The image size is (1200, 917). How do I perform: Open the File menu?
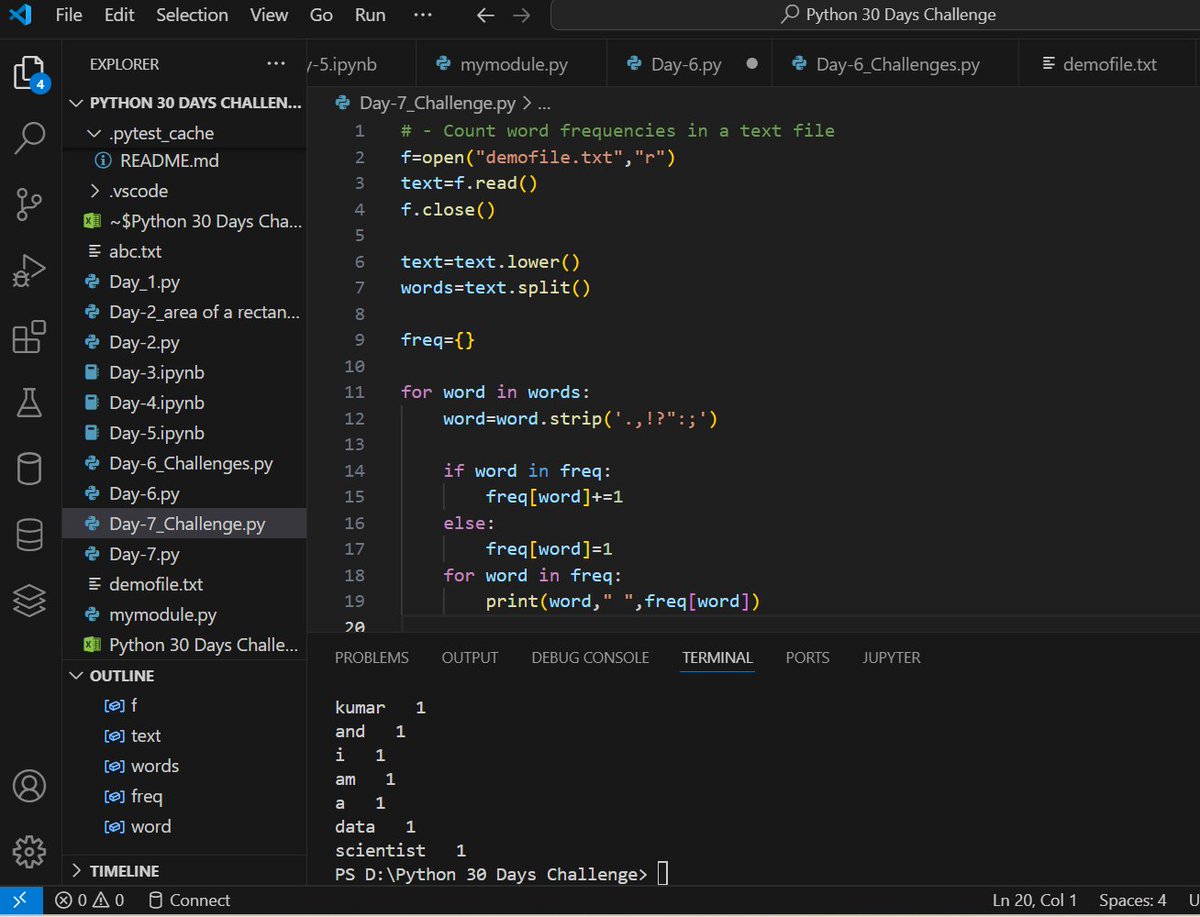tap(69, 15)
